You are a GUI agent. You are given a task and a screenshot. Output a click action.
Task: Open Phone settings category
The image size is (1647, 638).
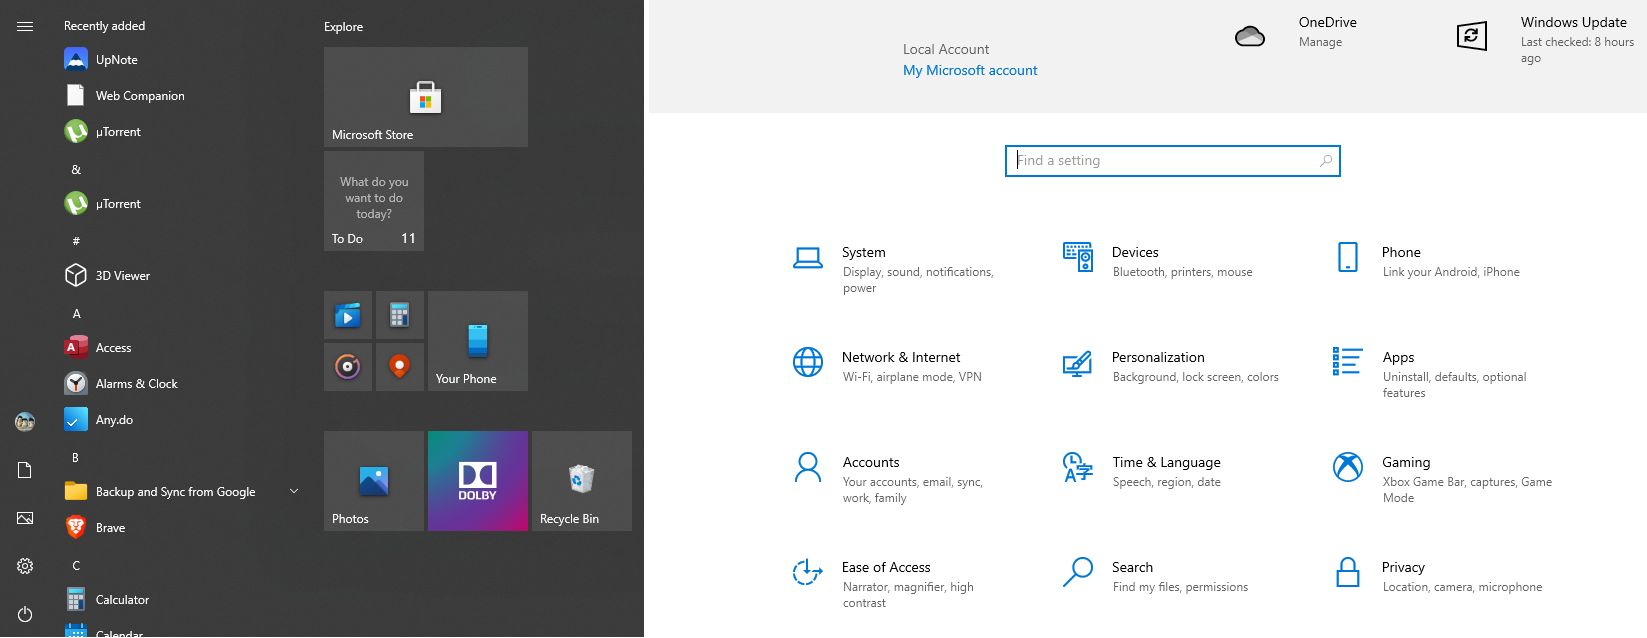coord(1427,260)
